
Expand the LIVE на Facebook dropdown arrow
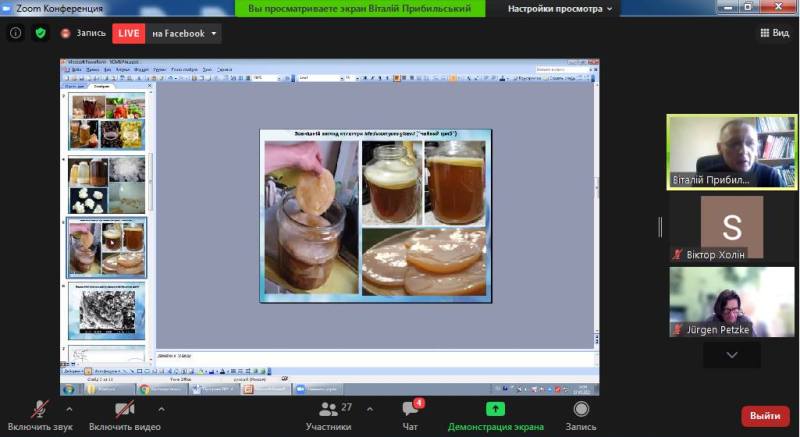point(214,33)
